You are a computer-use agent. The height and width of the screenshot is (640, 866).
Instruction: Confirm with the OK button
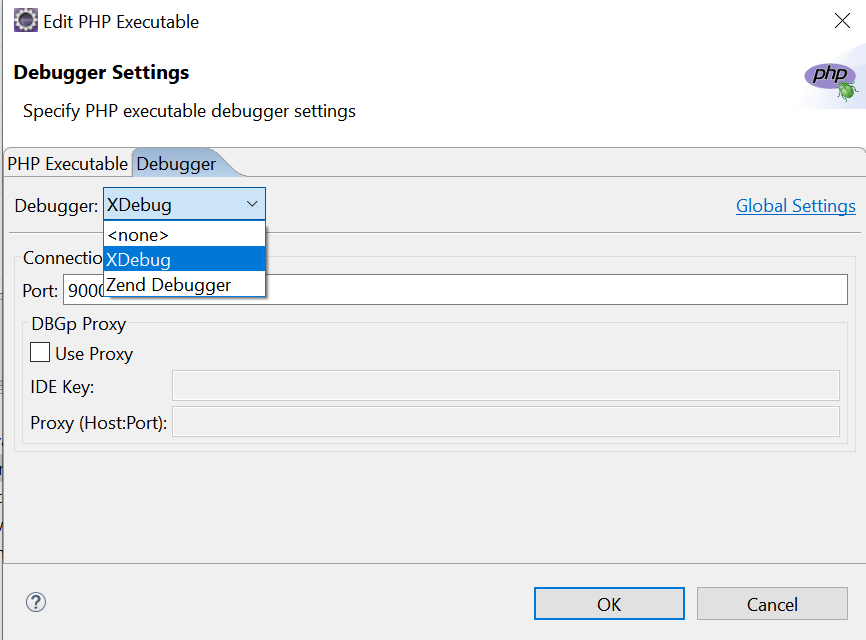609,604
